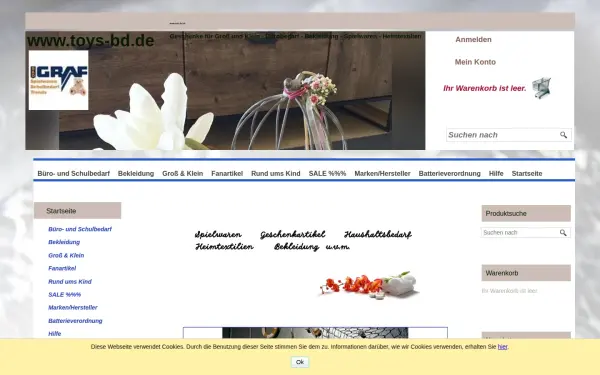Open Büro- und Schulbedarf in top navigation

pyautogui.click(x=73, y=174)
